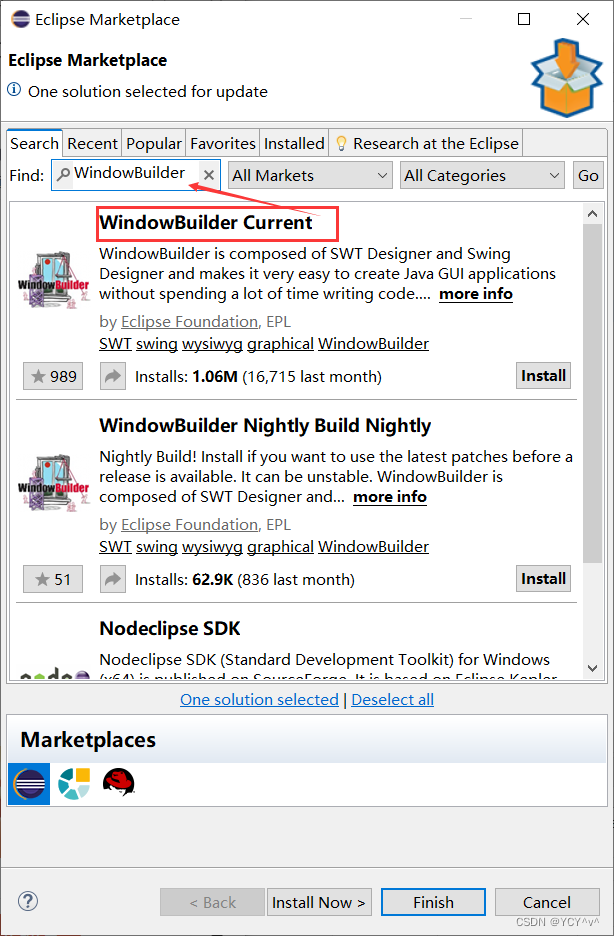
Task: Open the All Categories dropdown
Action: point(482,176)
